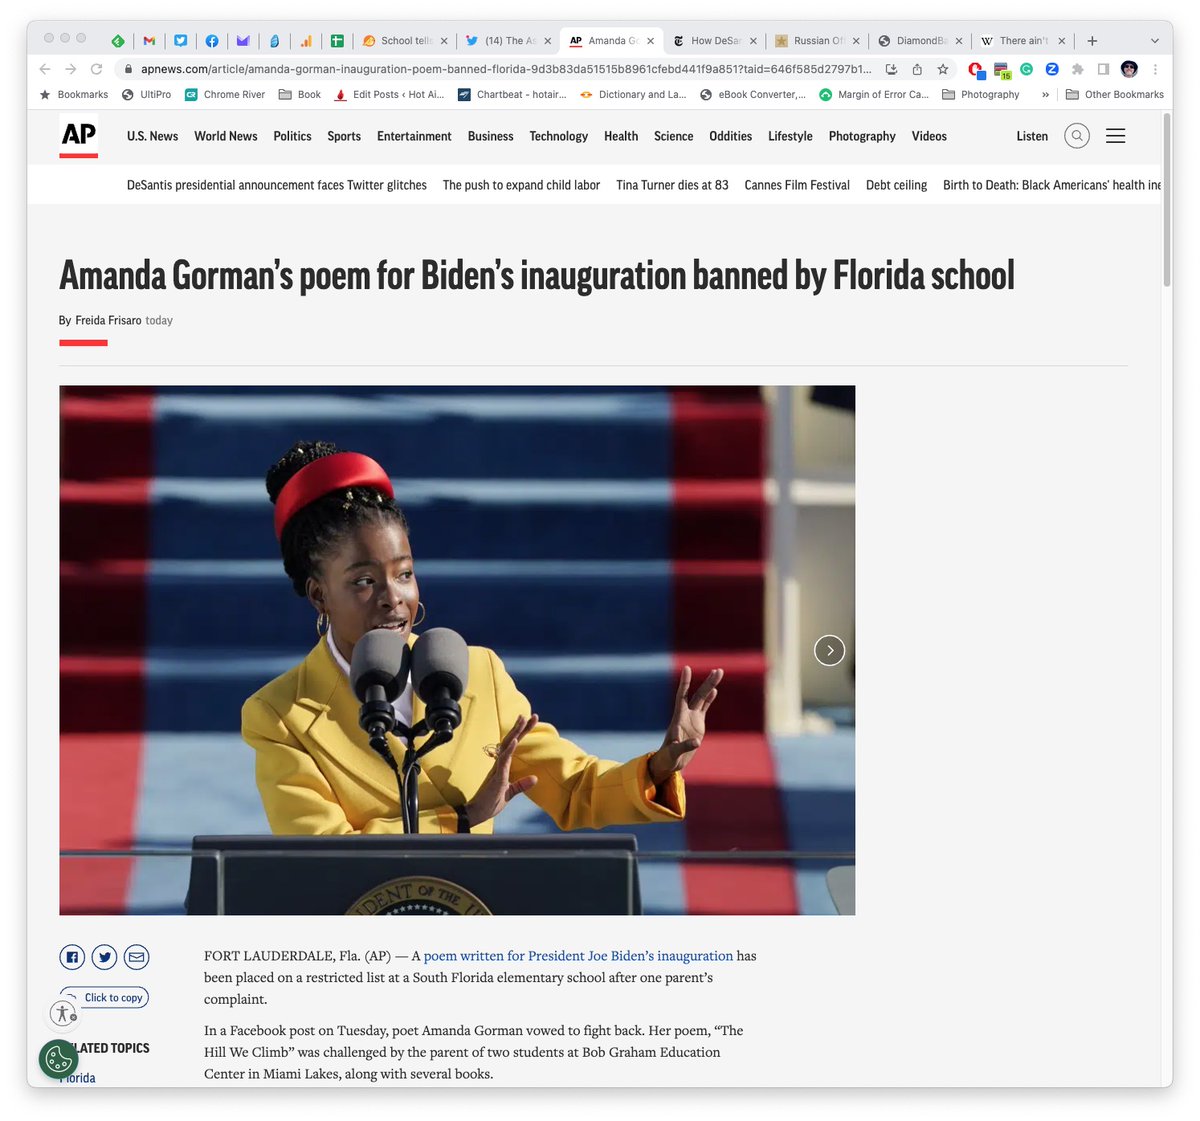Open the pinned Facebook tab

pyautogui.click(x=211, y=41)
